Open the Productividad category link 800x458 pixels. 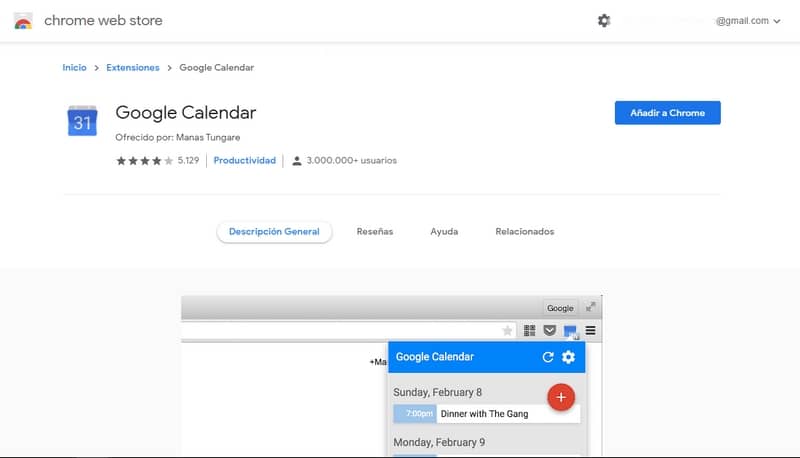(244, 160)
